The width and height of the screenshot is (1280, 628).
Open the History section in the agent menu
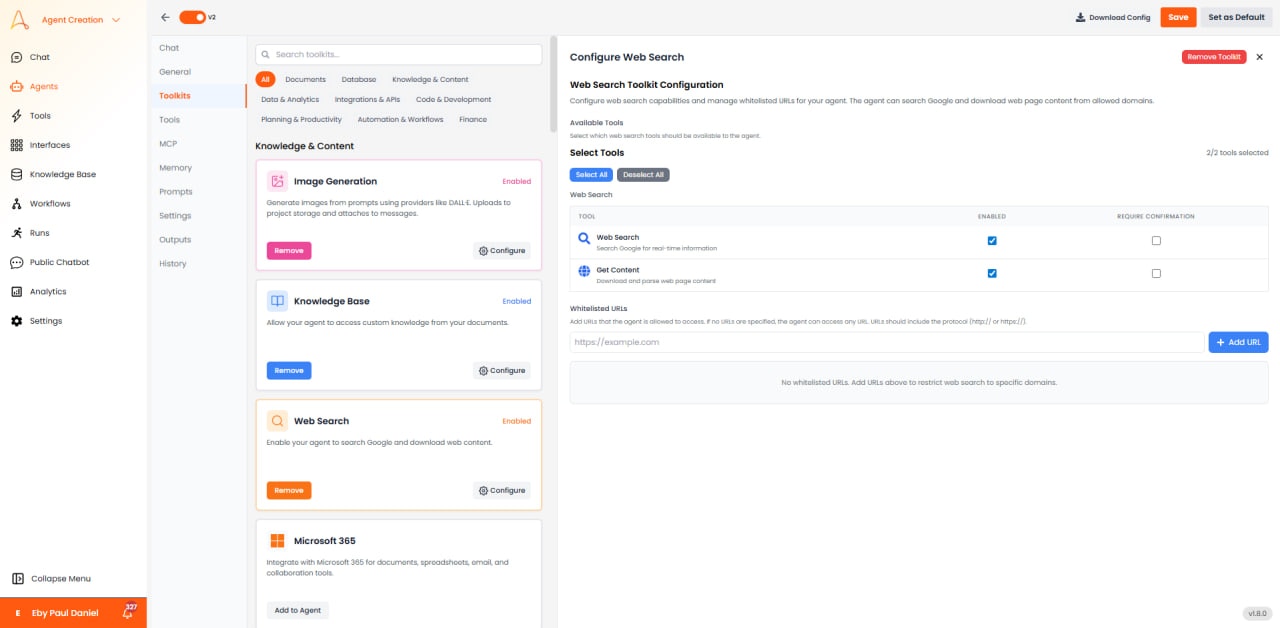coord(171,263)
